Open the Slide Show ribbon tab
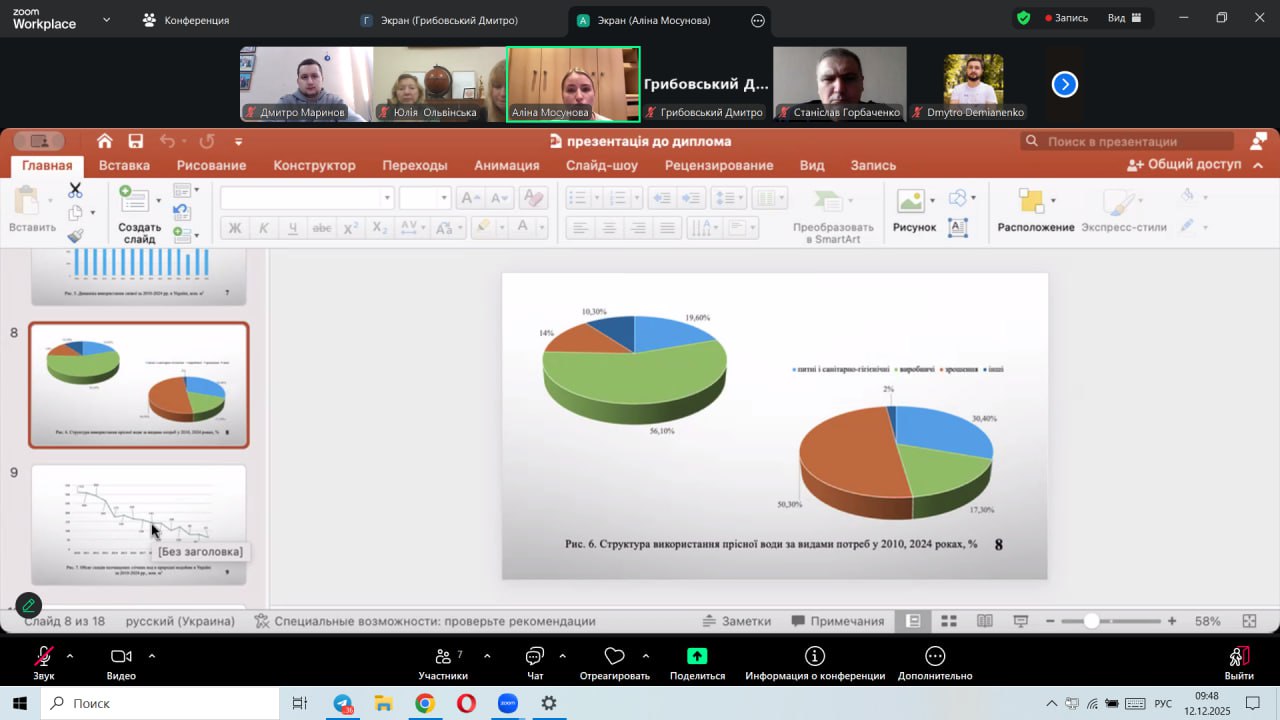Image resolution: width=1280 pixels, height=720 pixels. click(x=601, y=165)
